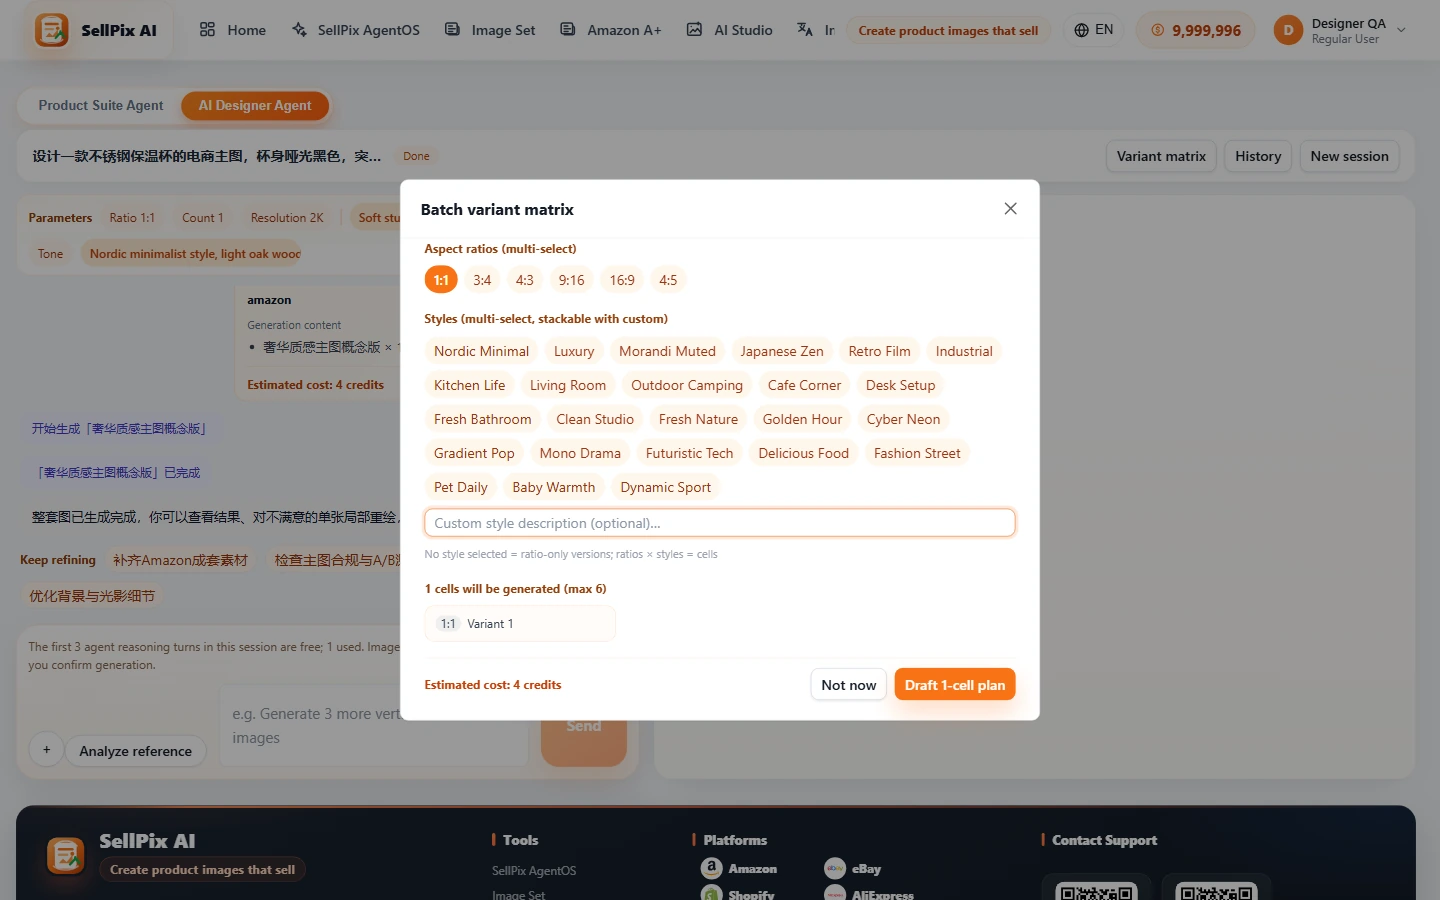Viewport: 1440px width, 900px height.
Task: Open the AI Studio menu item
Action: pyautogui.click(x=729, y=30)
